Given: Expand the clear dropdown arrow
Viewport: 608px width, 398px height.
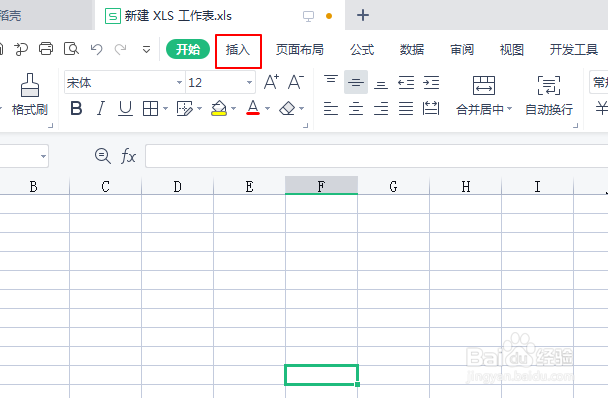Looking at the screenshot, I should click(x=301, y=109).
